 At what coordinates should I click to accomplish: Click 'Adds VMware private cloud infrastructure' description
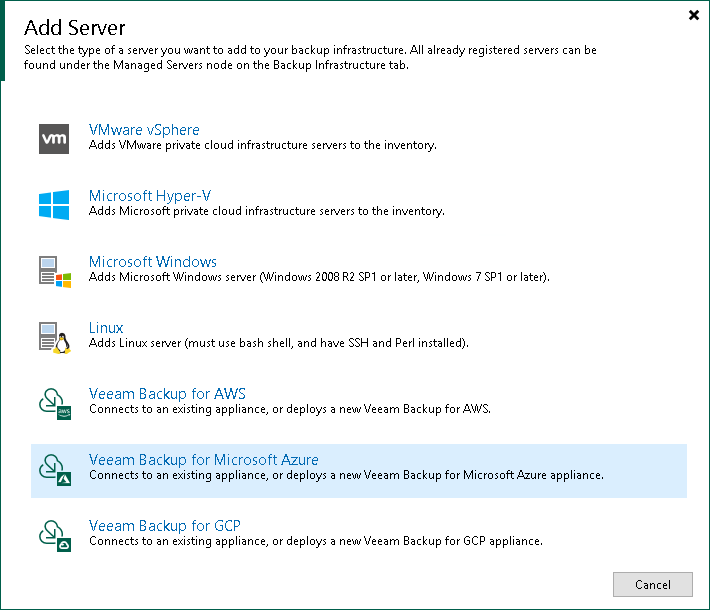point(263,145)
